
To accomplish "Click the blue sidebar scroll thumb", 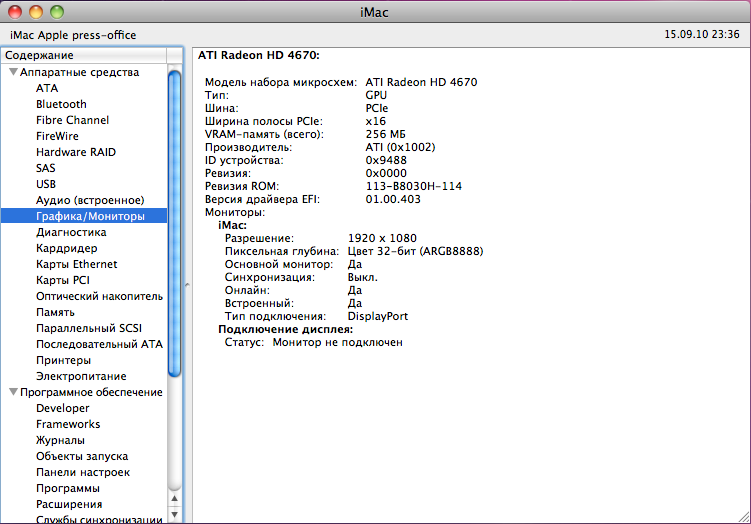I will 174,224.
